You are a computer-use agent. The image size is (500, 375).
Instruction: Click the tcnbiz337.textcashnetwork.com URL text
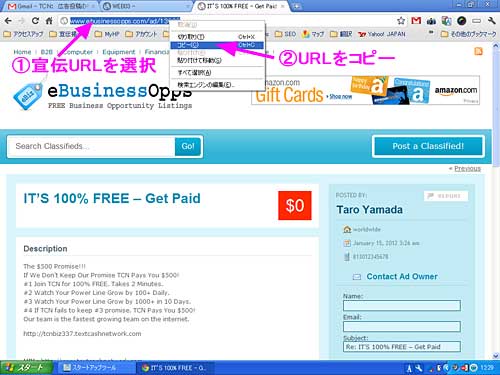point(82,334)
